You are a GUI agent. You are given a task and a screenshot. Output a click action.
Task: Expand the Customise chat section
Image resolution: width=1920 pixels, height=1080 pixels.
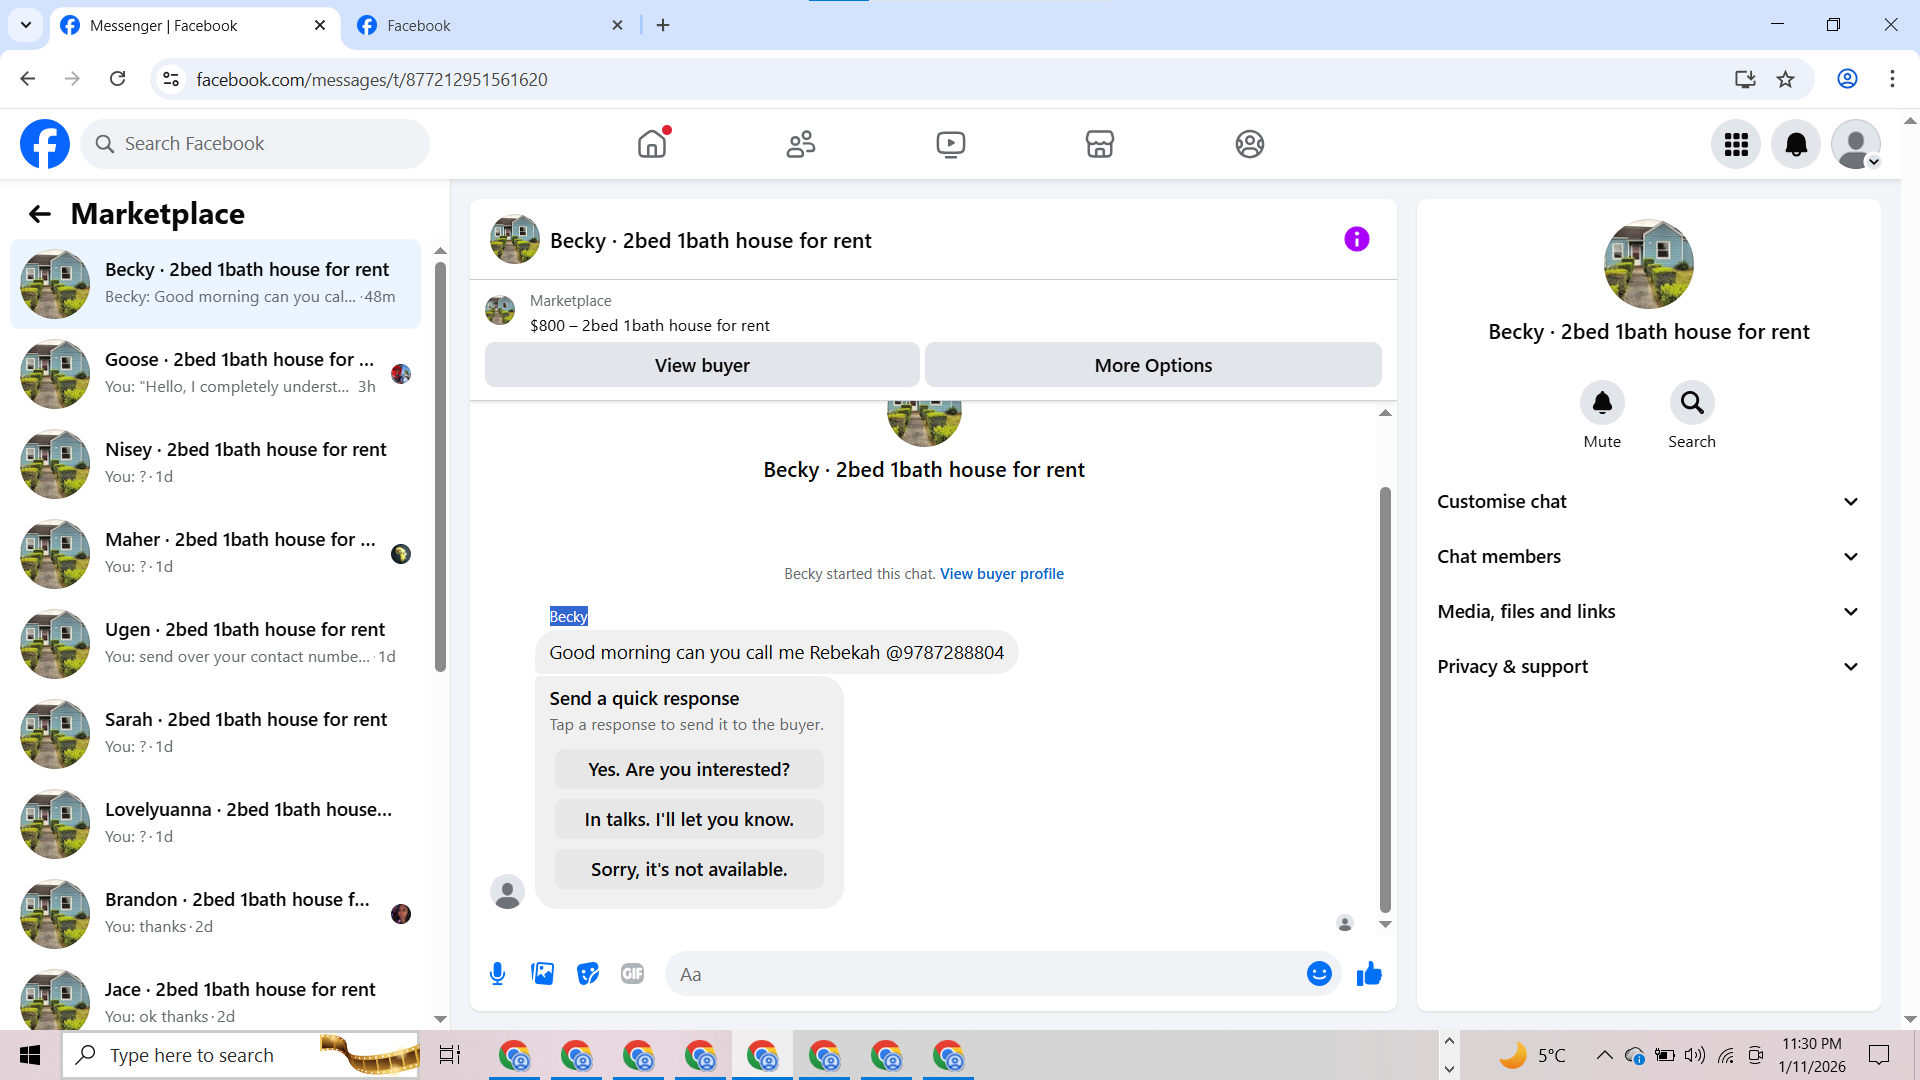coord(1648,502)
